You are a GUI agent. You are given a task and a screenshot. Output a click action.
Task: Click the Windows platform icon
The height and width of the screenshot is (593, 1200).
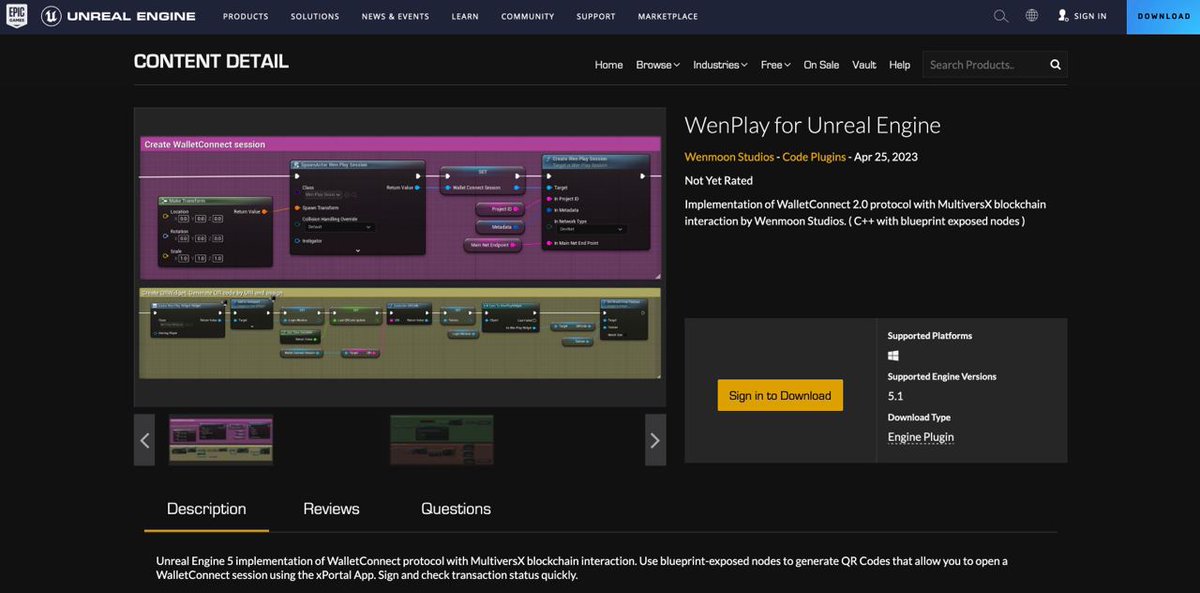point(893,356)
